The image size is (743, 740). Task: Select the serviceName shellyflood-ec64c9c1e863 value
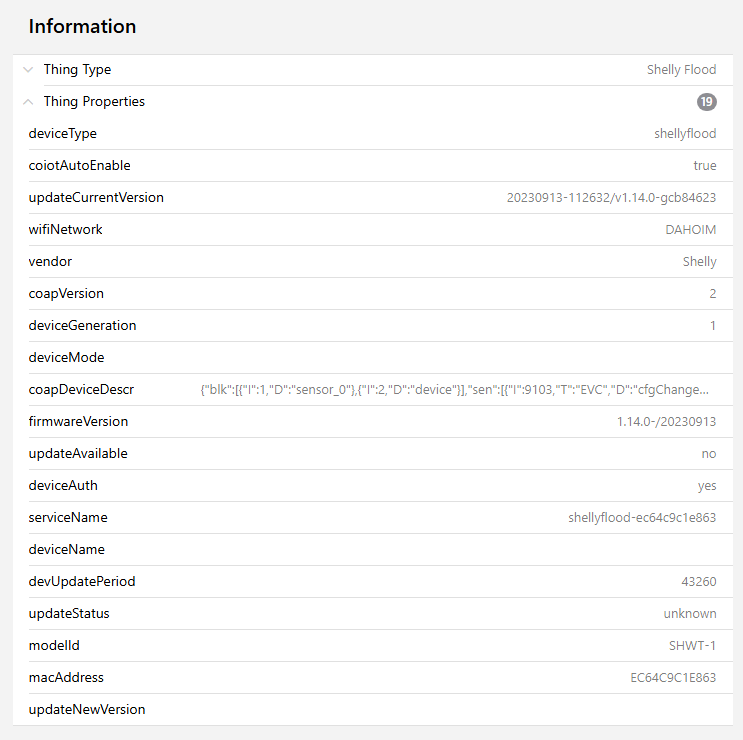coord(642,518)
